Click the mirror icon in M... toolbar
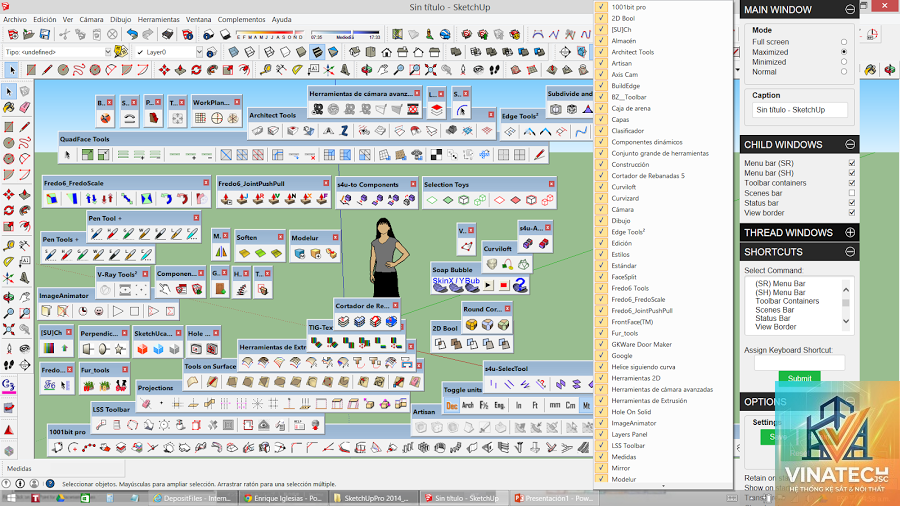The image size is (900, 506). pos(220,251)
